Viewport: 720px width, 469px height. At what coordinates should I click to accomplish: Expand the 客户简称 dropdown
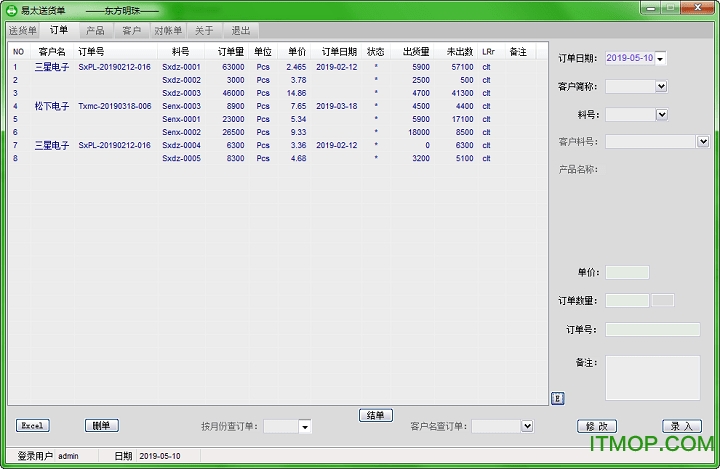[660, 87]
